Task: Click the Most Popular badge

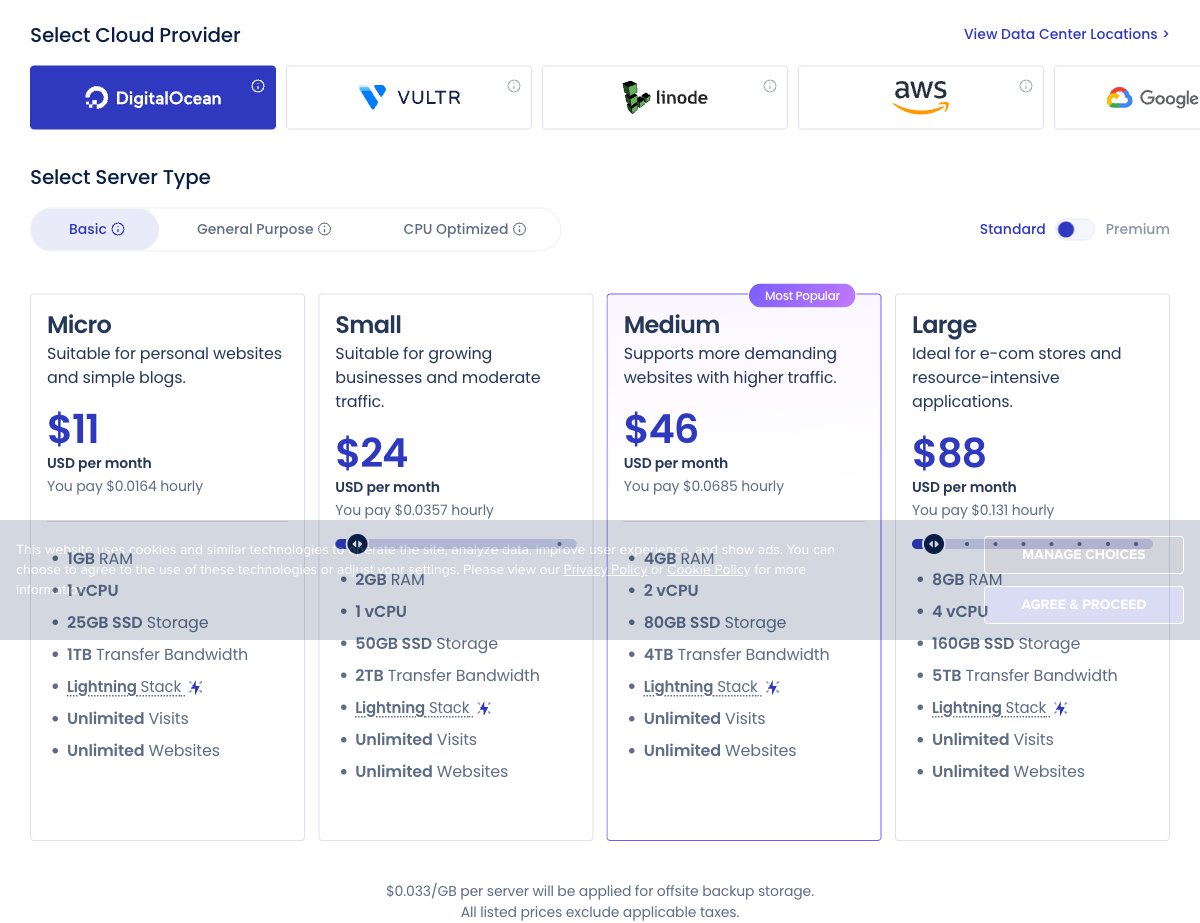Action: pos(802,296)
